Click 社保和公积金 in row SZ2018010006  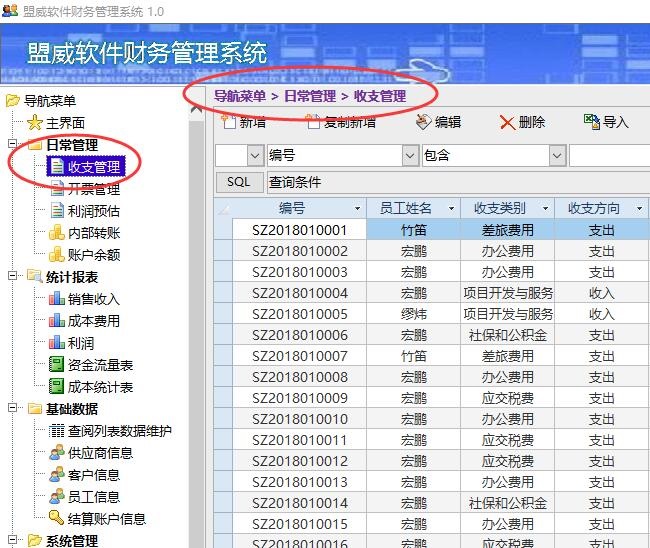pyautogui.click(x=508, y=335)
